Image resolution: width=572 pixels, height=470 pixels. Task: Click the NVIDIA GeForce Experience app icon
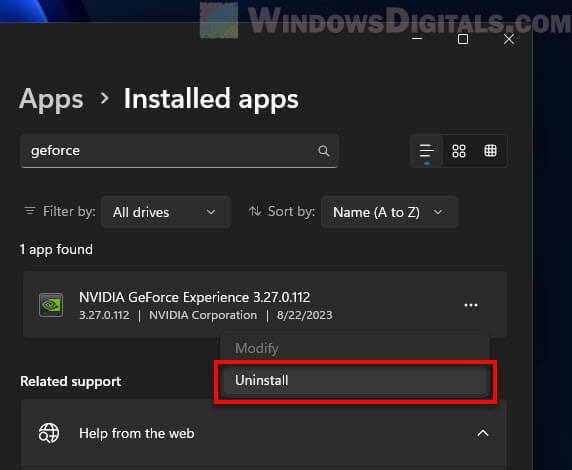(51, 305)
